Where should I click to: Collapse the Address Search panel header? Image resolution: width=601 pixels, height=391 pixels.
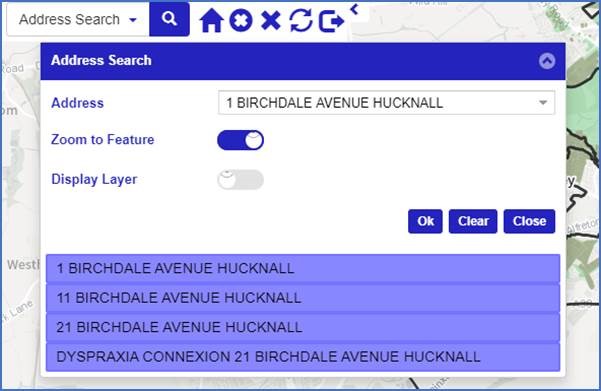(x=547, y=61)
